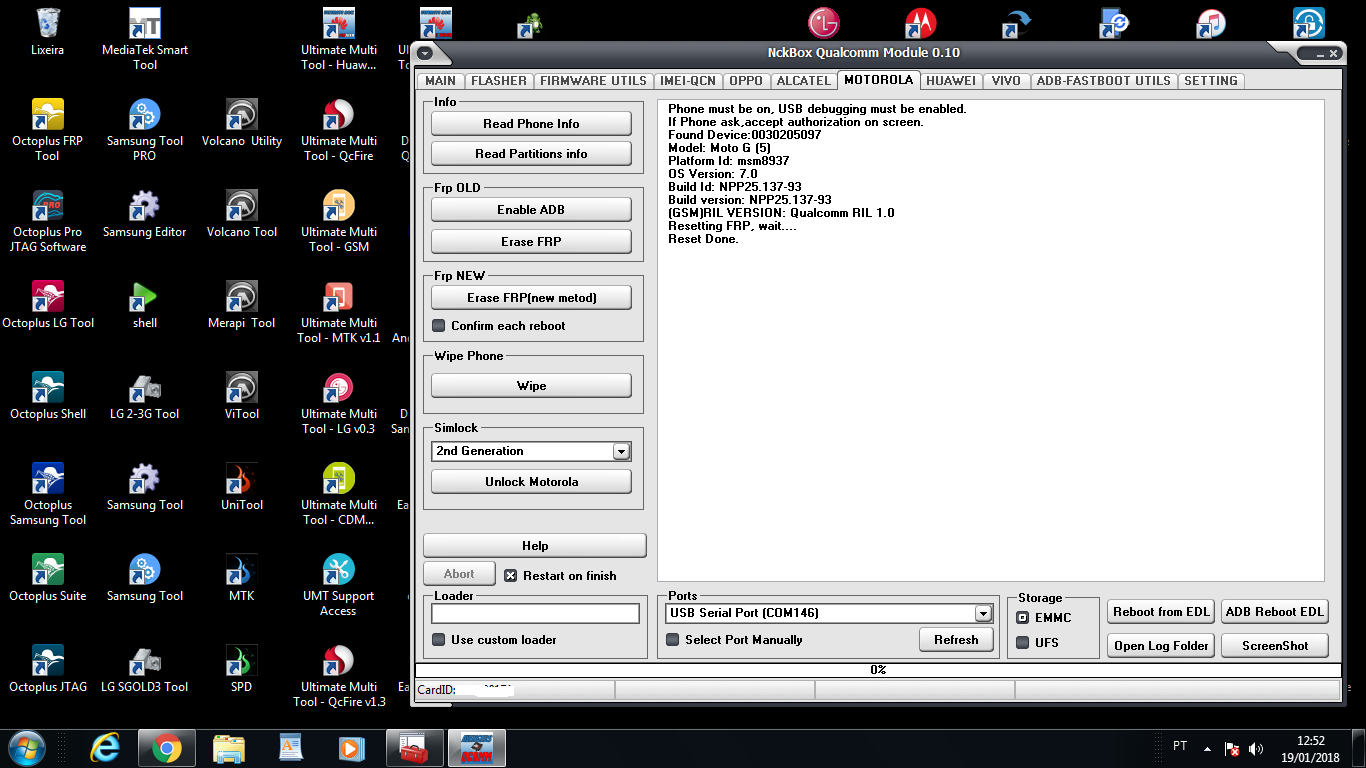Expand the USB Serial Port COM146 dropdown
Screen dimensions: 1366x768
[x=983, y=613]
